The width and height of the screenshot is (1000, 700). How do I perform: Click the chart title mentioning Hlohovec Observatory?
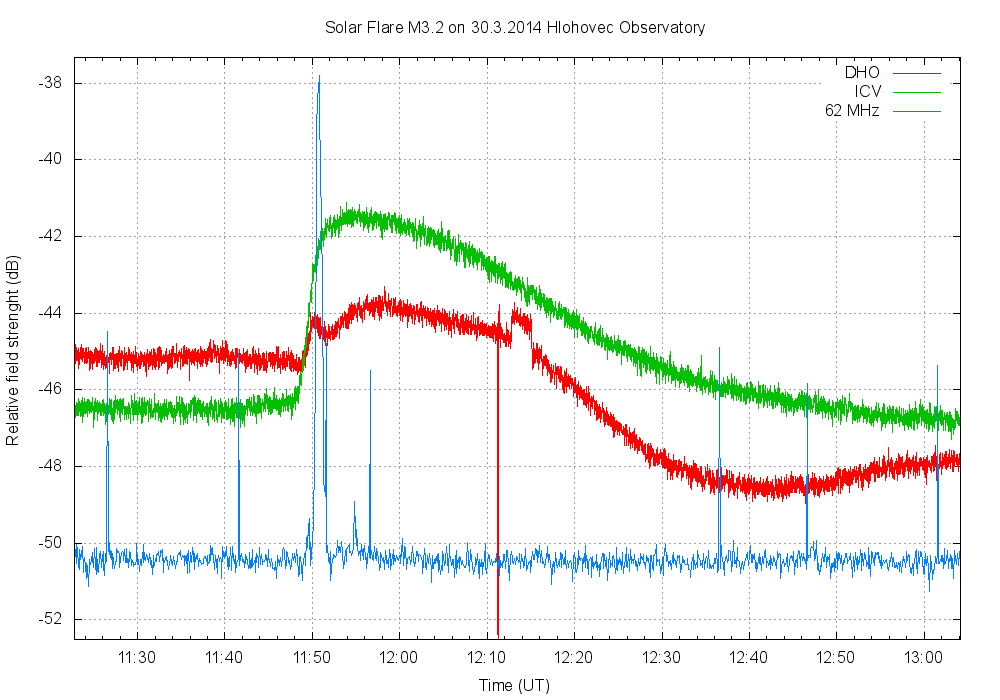tap(515, 27)
